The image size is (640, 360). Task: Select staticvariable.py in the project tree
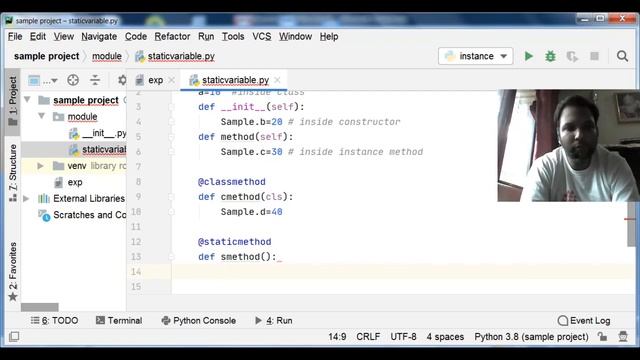pyautogui.click(x=98, y=149)
